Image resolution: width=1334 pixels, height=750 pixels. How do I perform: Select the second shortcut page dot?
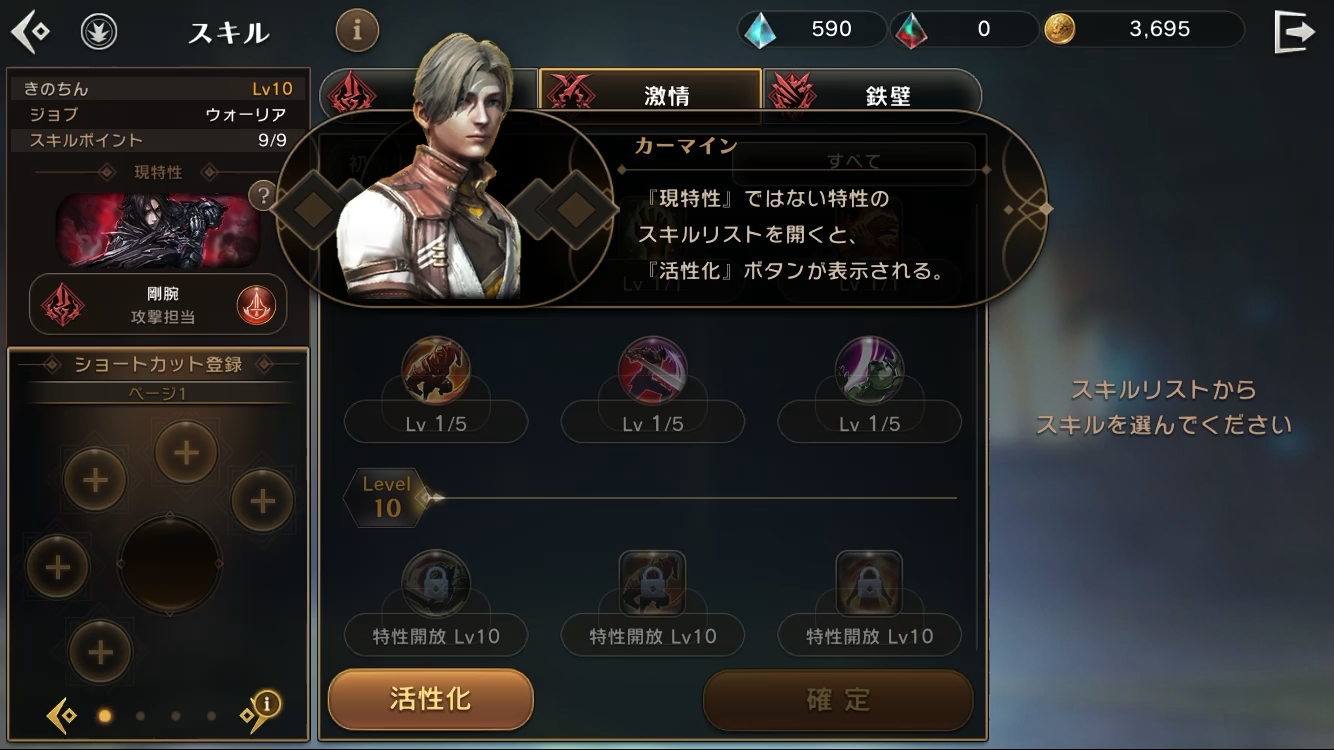[140, 716]
